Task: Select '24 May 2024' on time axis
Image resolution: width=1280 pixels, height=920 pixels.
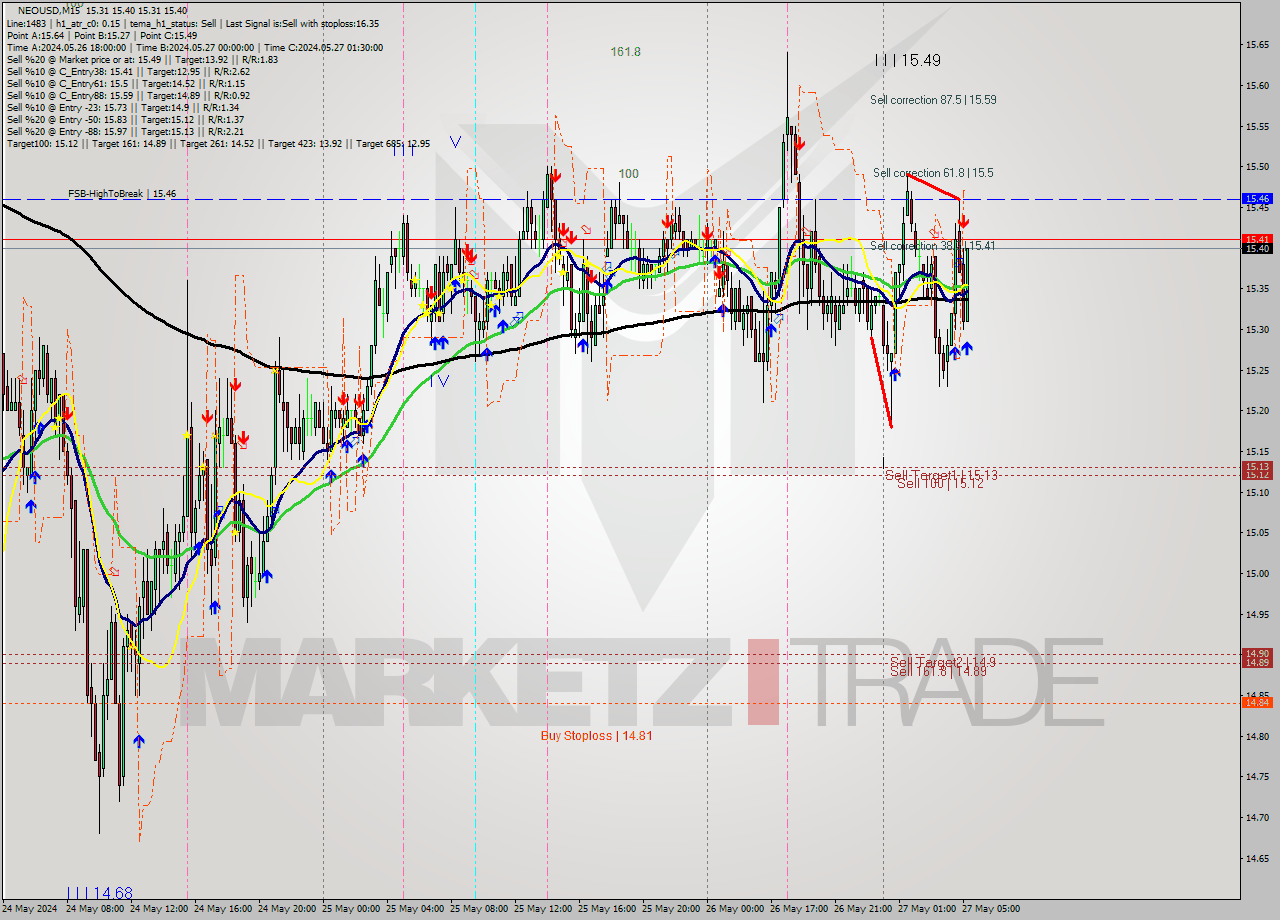Action: pos(28,909)
